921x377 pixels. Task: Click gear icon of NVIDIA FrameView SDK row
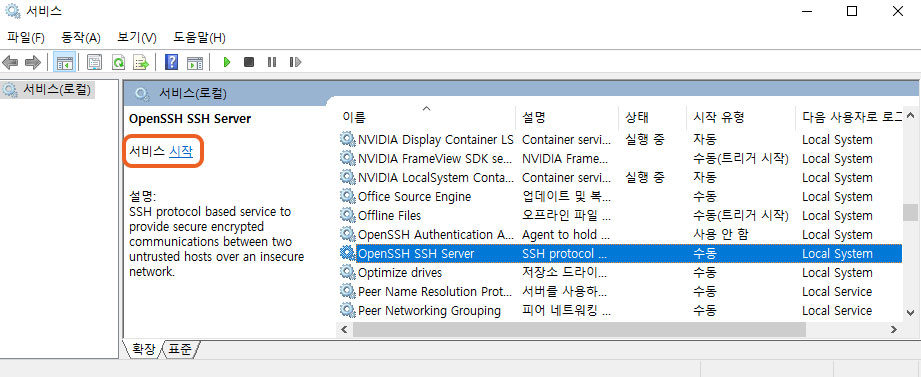click(x=348, y=159)
